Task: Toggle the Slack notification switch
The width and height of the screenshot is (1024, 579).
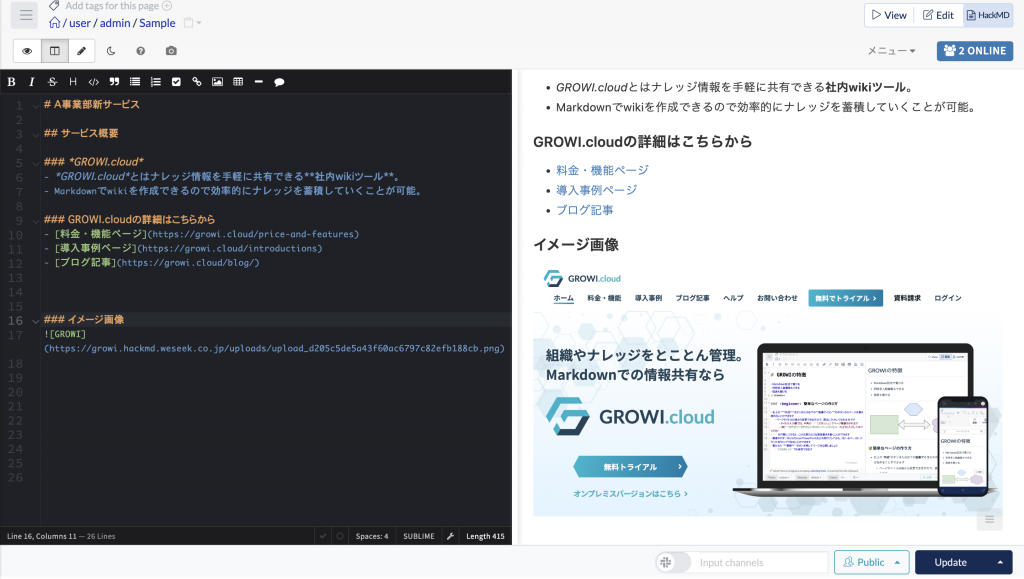Action: 673,563
